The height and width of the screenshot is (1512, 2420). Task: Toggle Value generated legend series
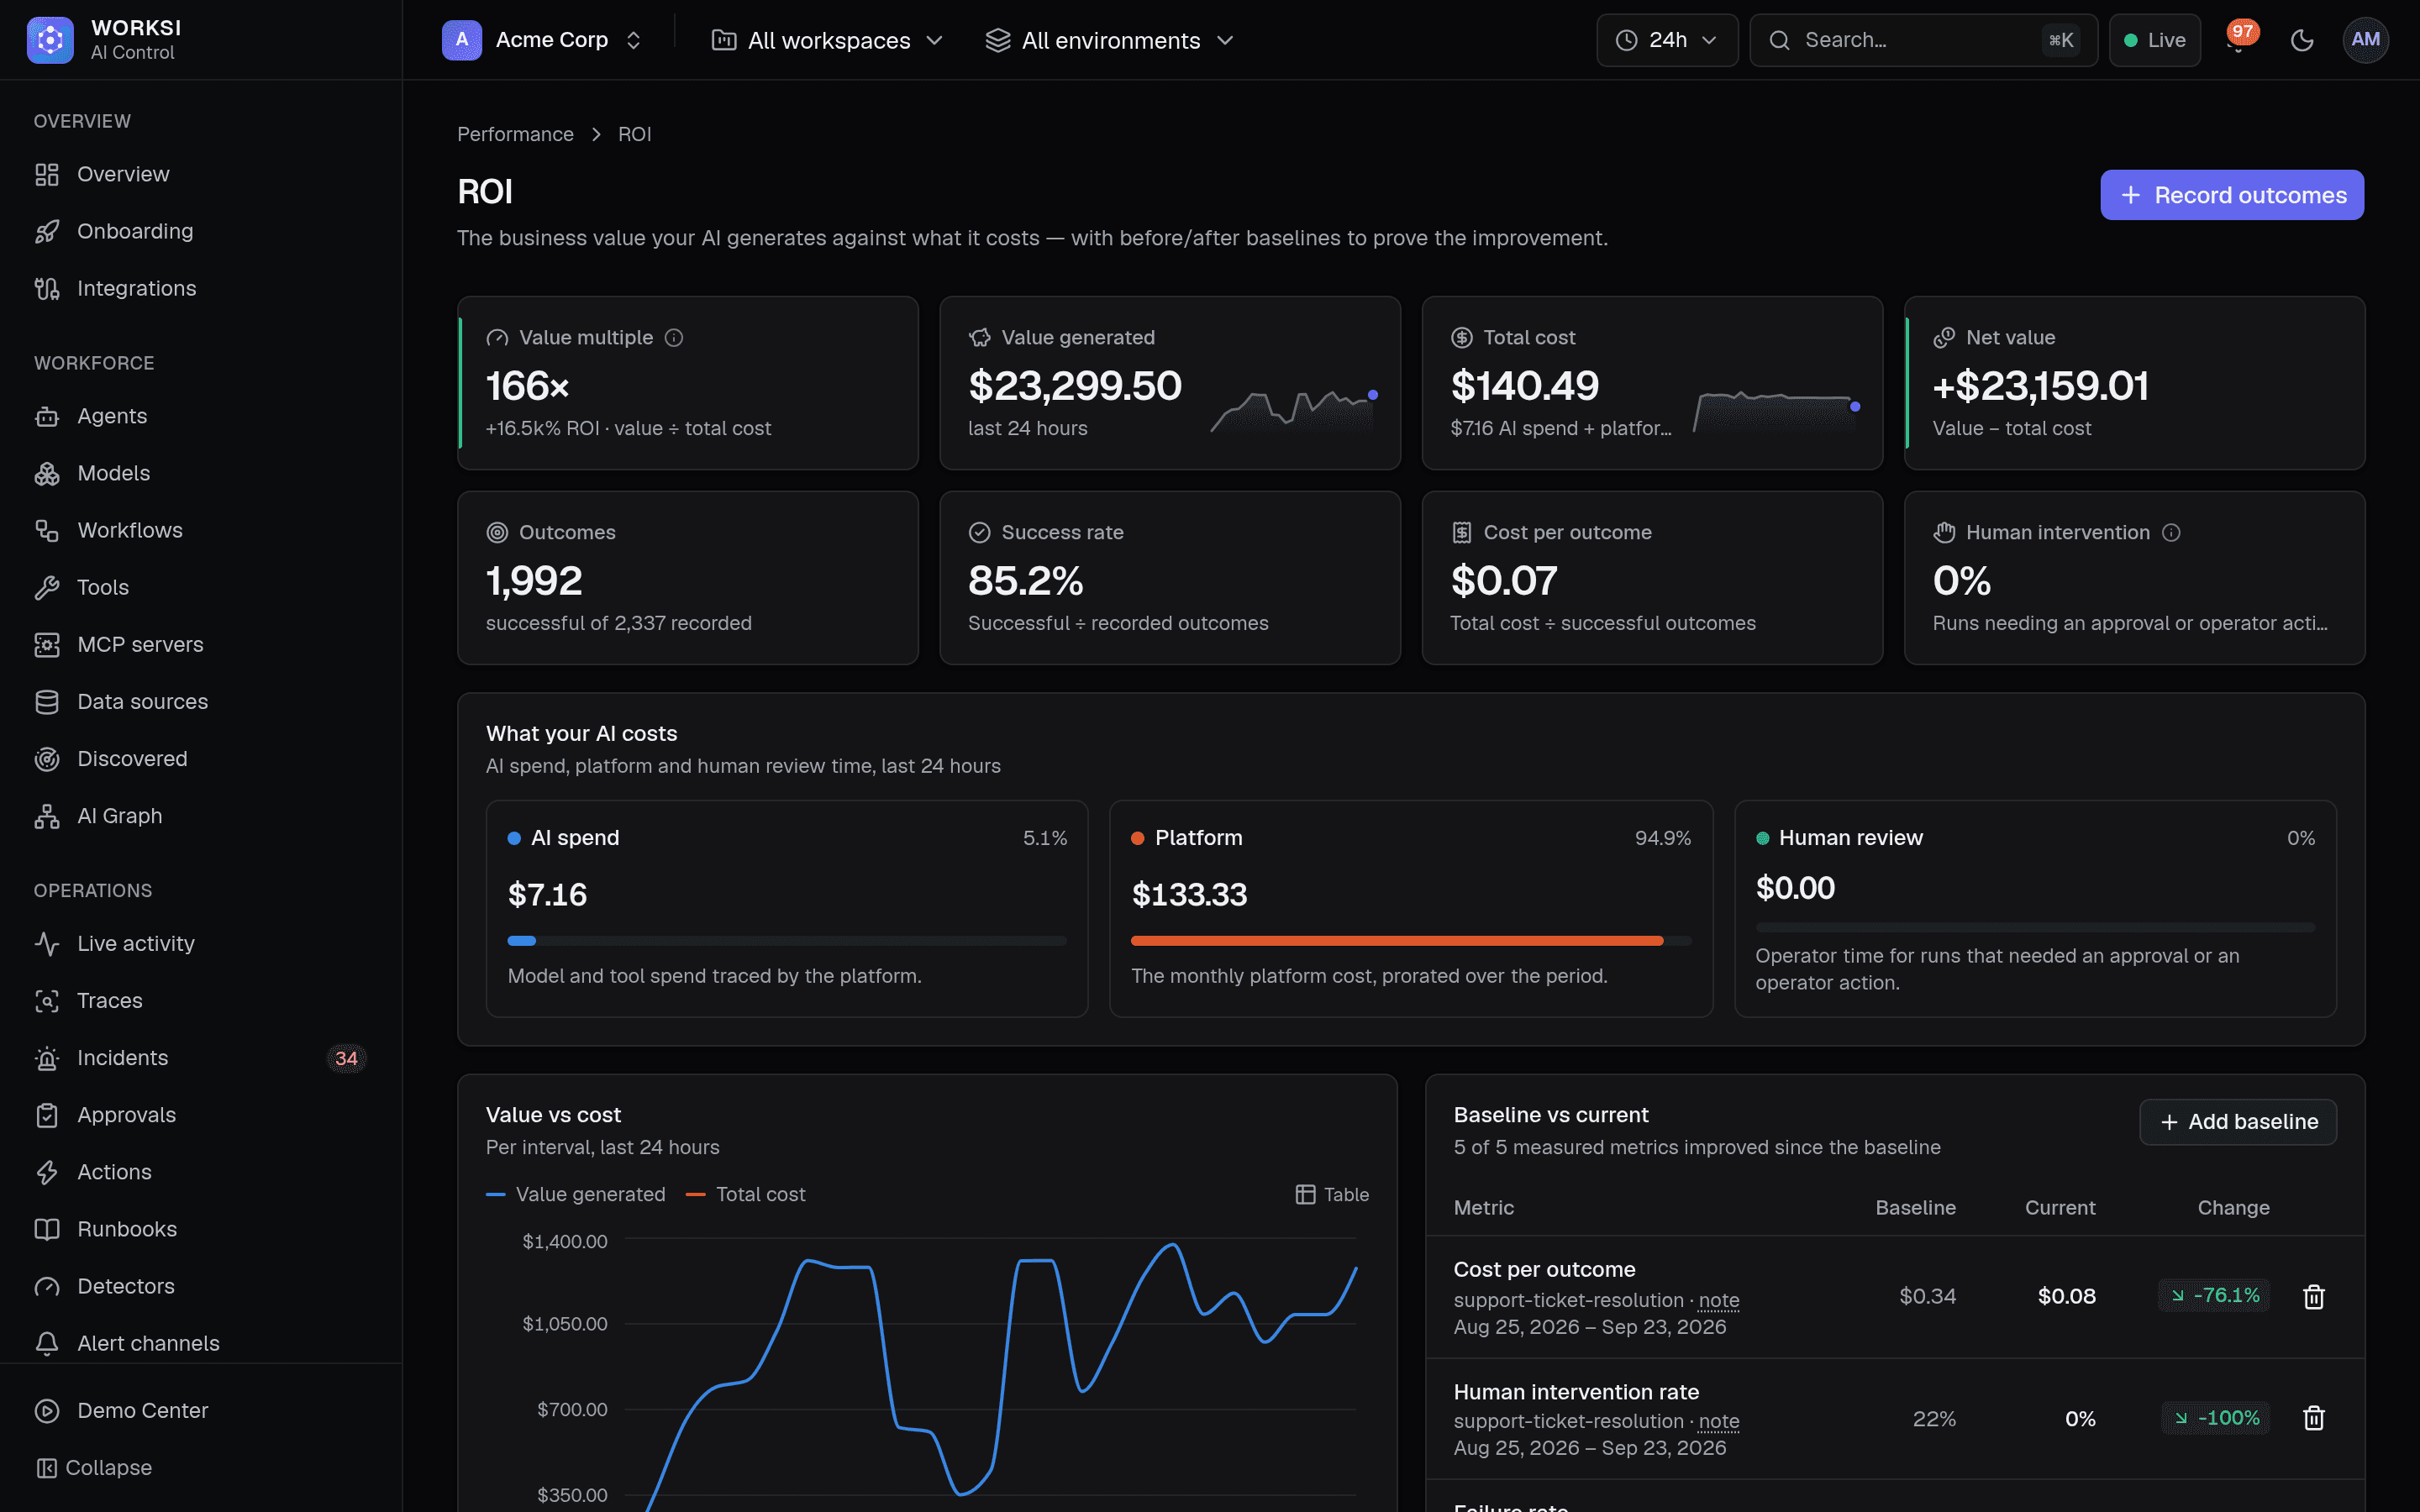[x=576, y=1195]
